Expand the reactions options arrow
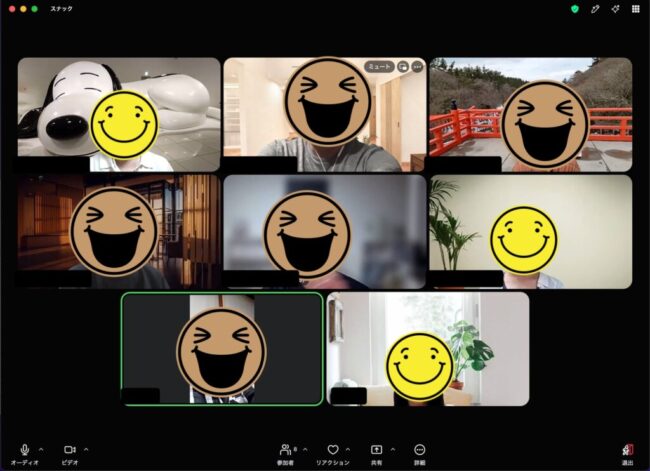The image size is (650, 471). coord(348,449)
